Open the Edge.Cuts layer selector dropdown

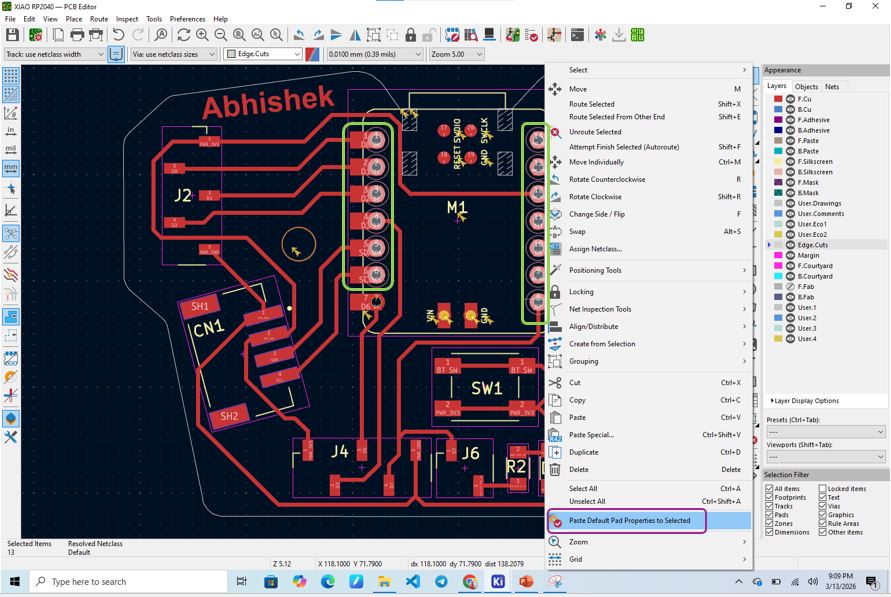[x=263, y=54]
